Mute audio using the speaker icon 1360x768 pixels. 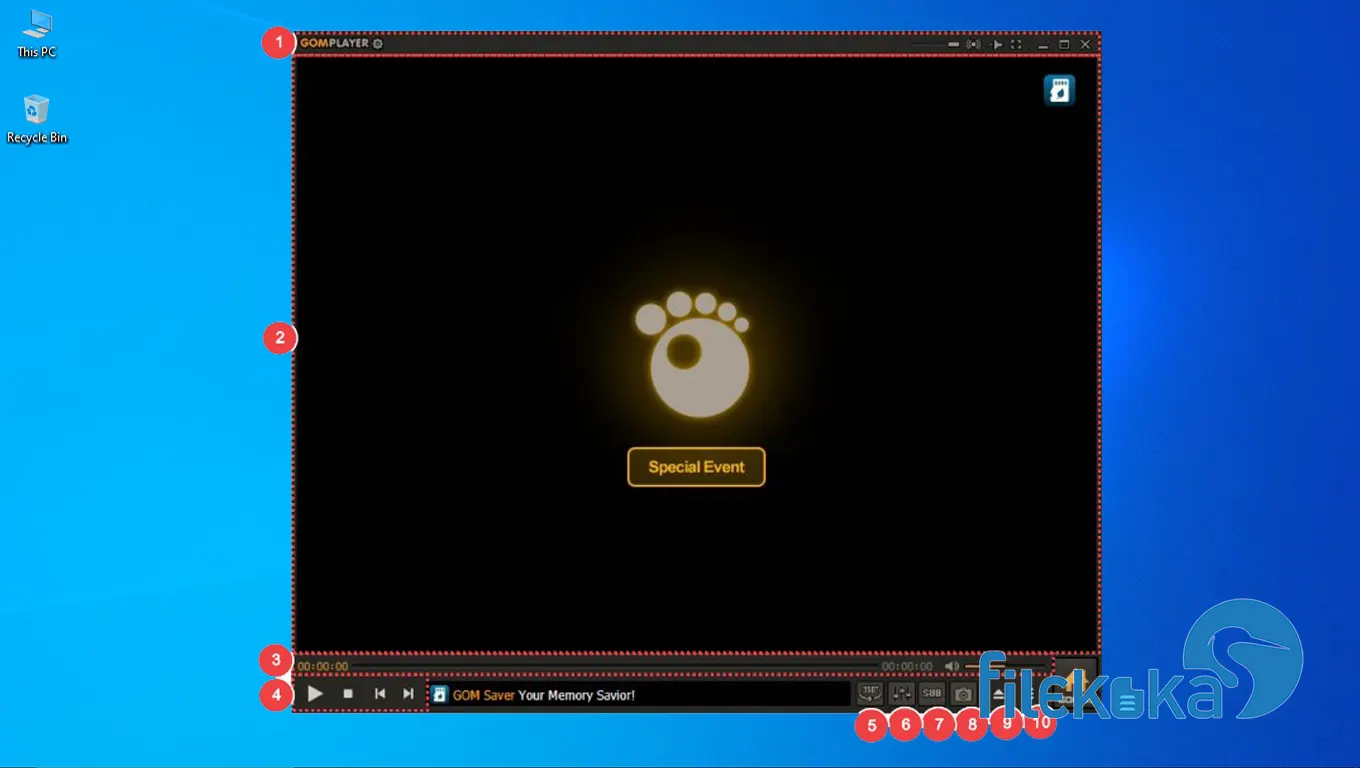pos(952,666)
